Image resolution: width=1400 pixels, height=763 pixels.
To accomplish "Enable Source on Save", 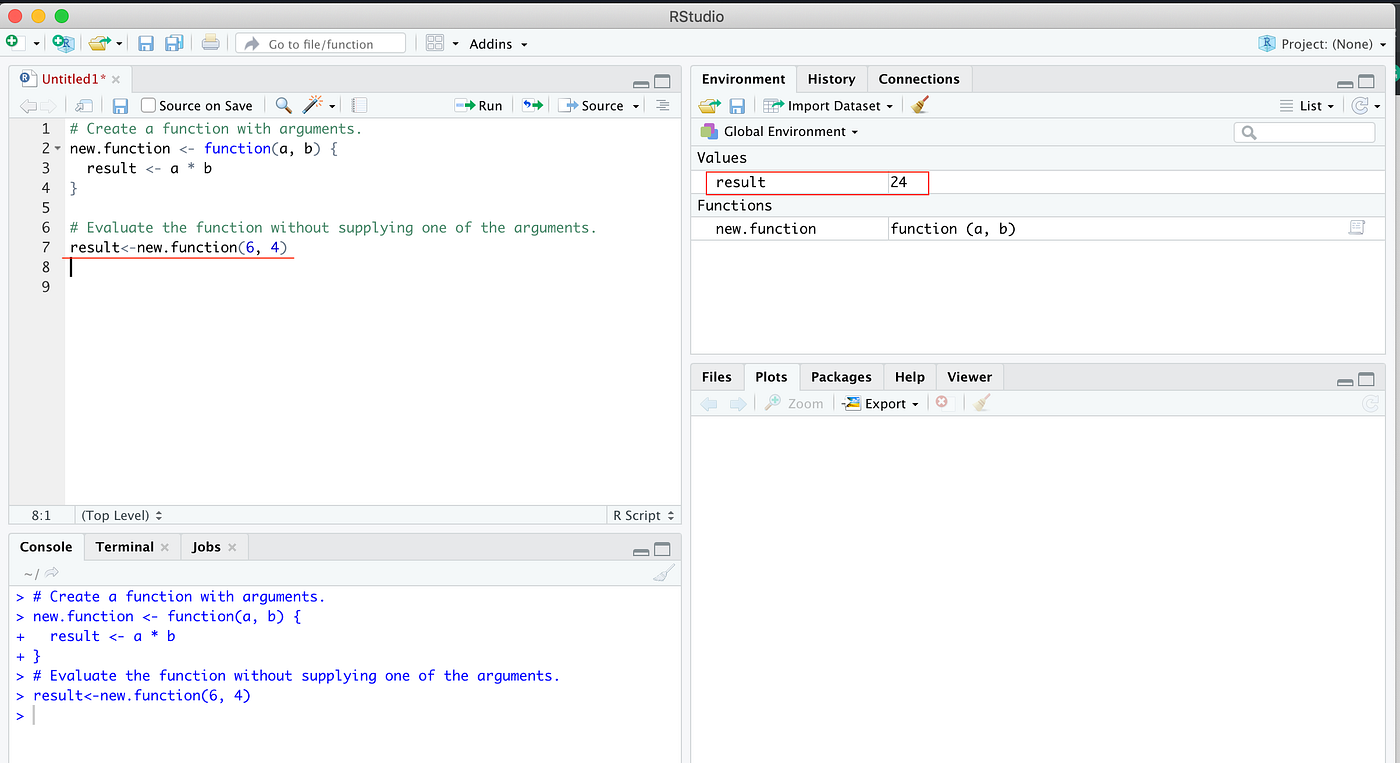I will (146, 105).
